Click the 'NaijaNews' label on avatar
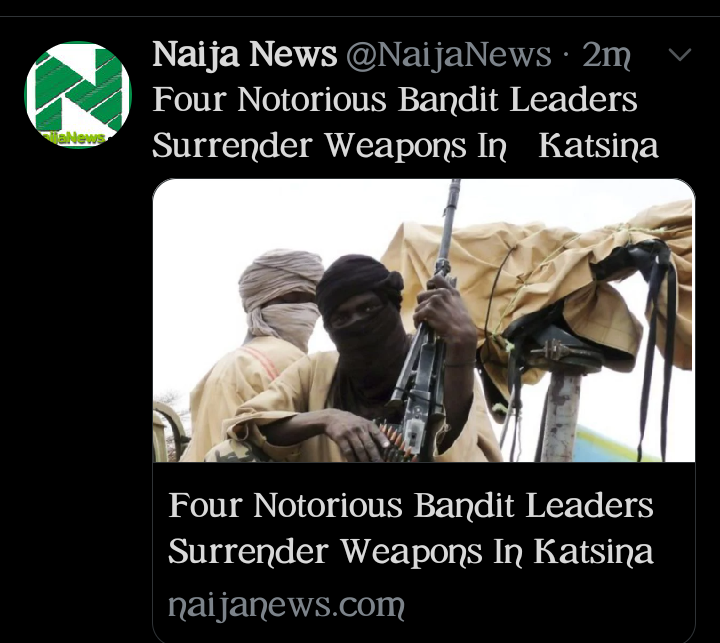 point(73,137)
